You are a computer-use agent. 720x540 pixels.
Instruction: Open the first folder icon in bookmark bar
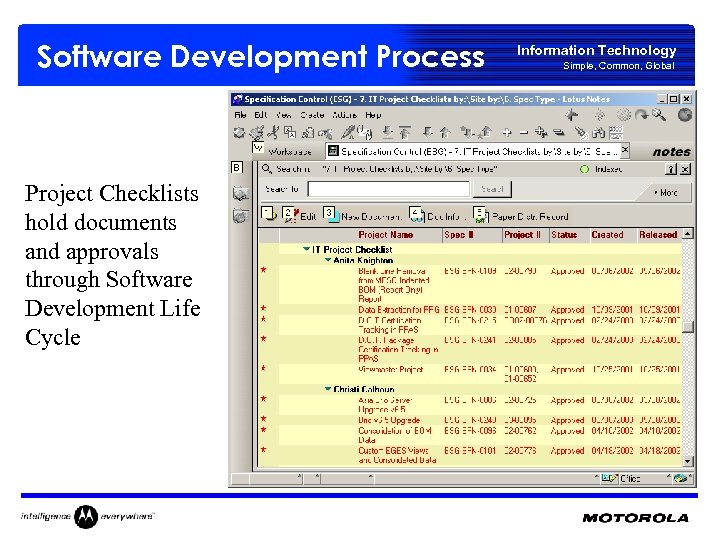tap(241, 193)
